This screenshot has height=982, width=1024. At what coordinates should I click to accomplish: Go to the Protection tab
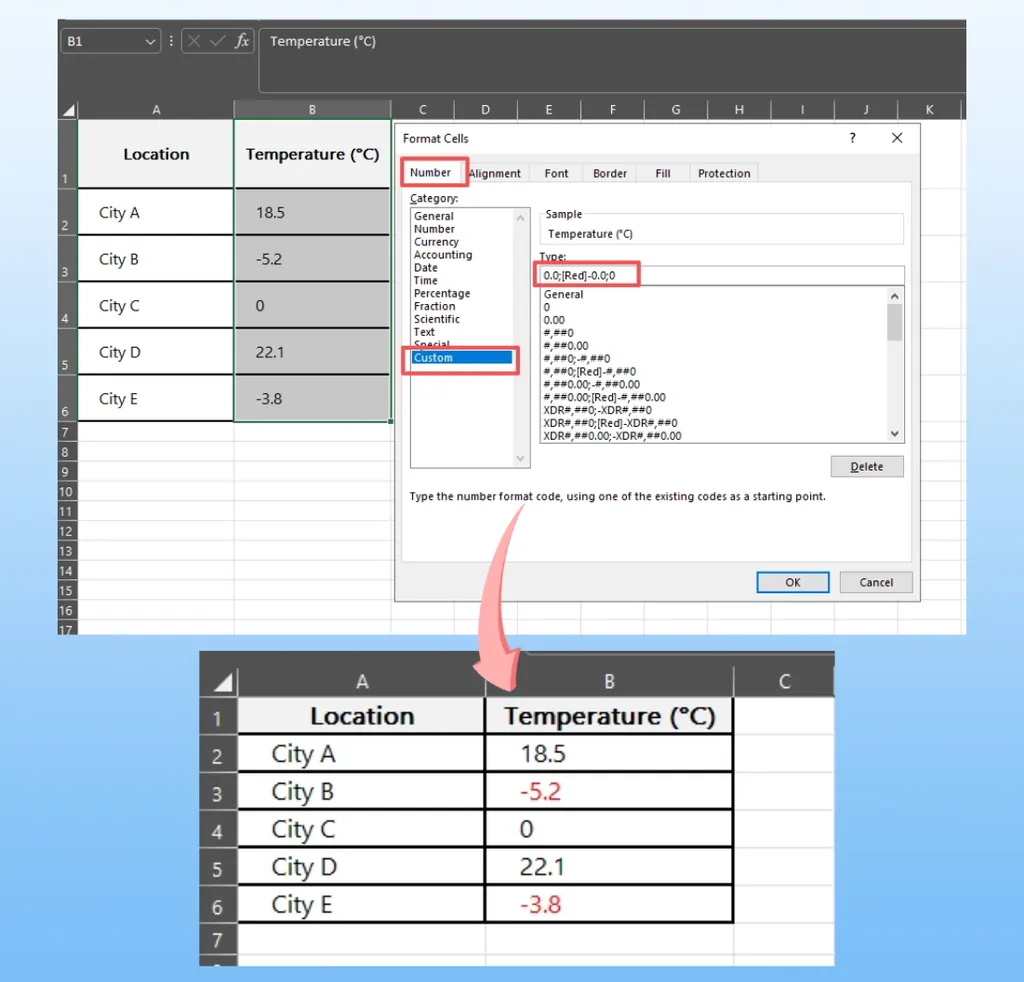(724, 173)
